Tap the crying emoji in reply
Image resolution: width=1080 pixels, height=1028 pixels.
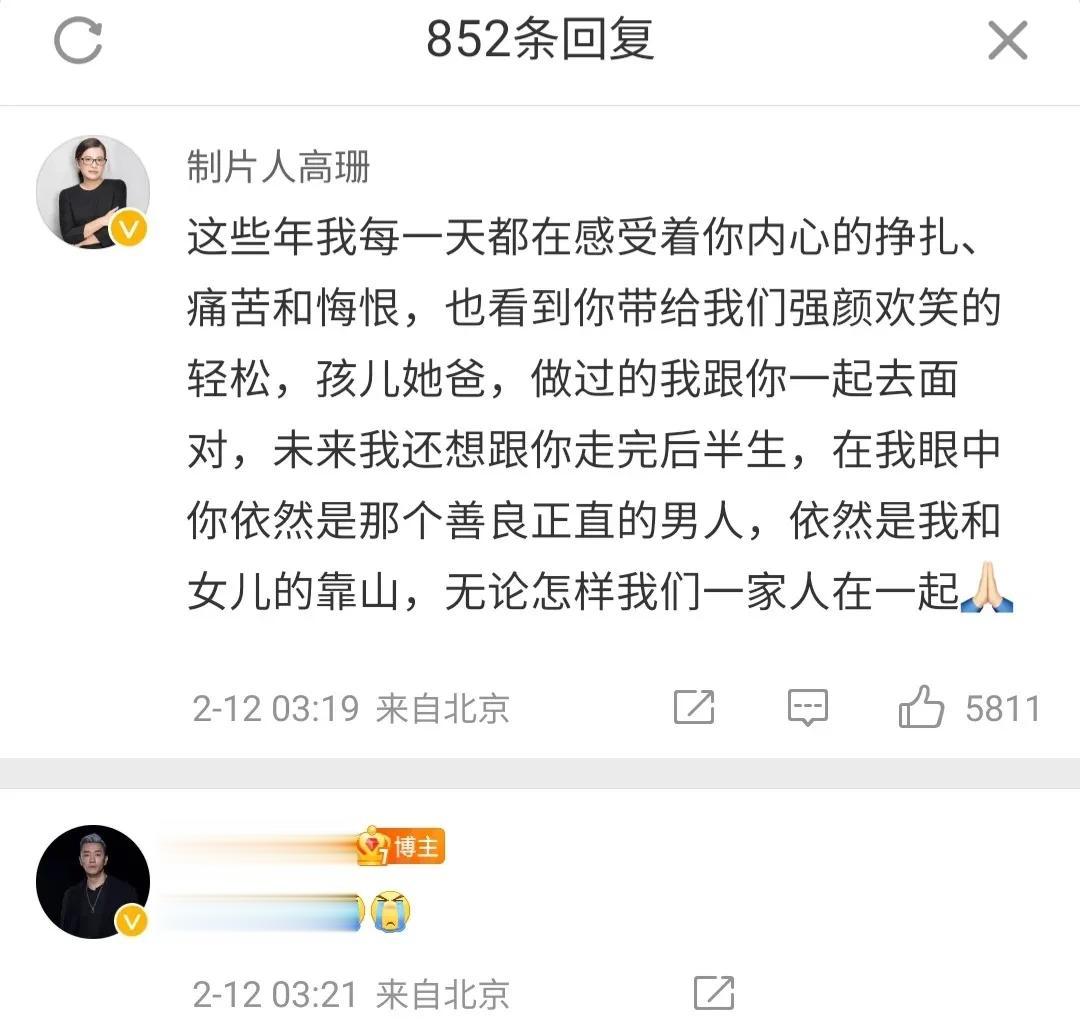pos(391,912)
